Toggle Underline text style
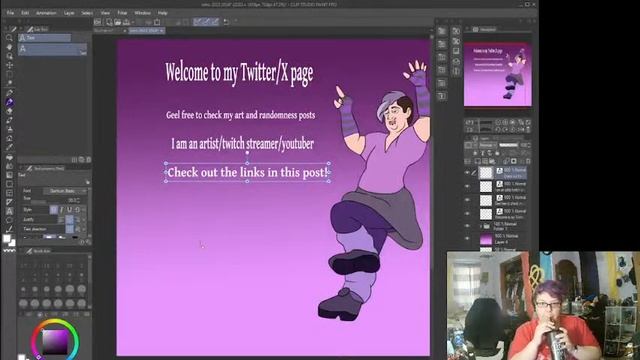Image resolution: width=640 pixels, height=360 pixels. pyautogui.click(x=69, y=210)
